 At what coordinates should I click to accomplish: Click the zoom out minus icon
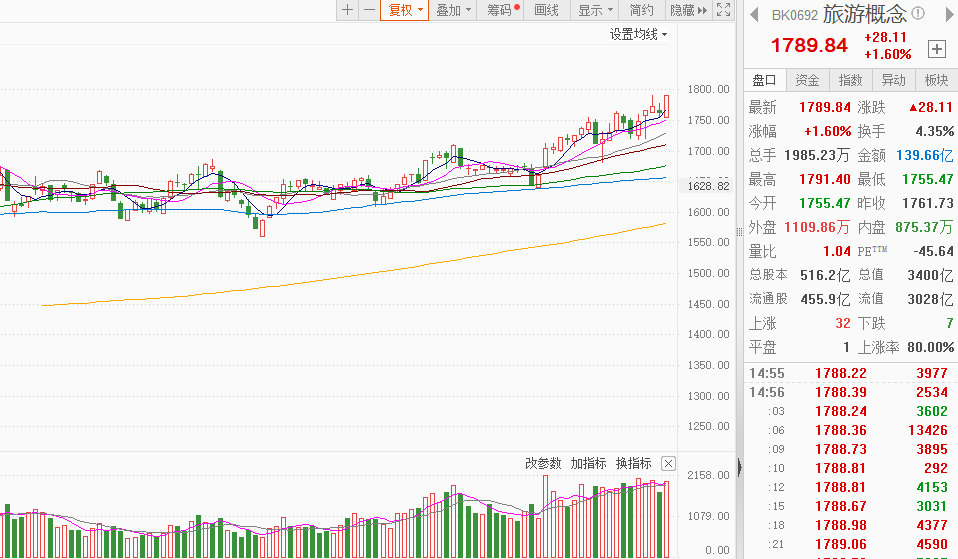369,10
